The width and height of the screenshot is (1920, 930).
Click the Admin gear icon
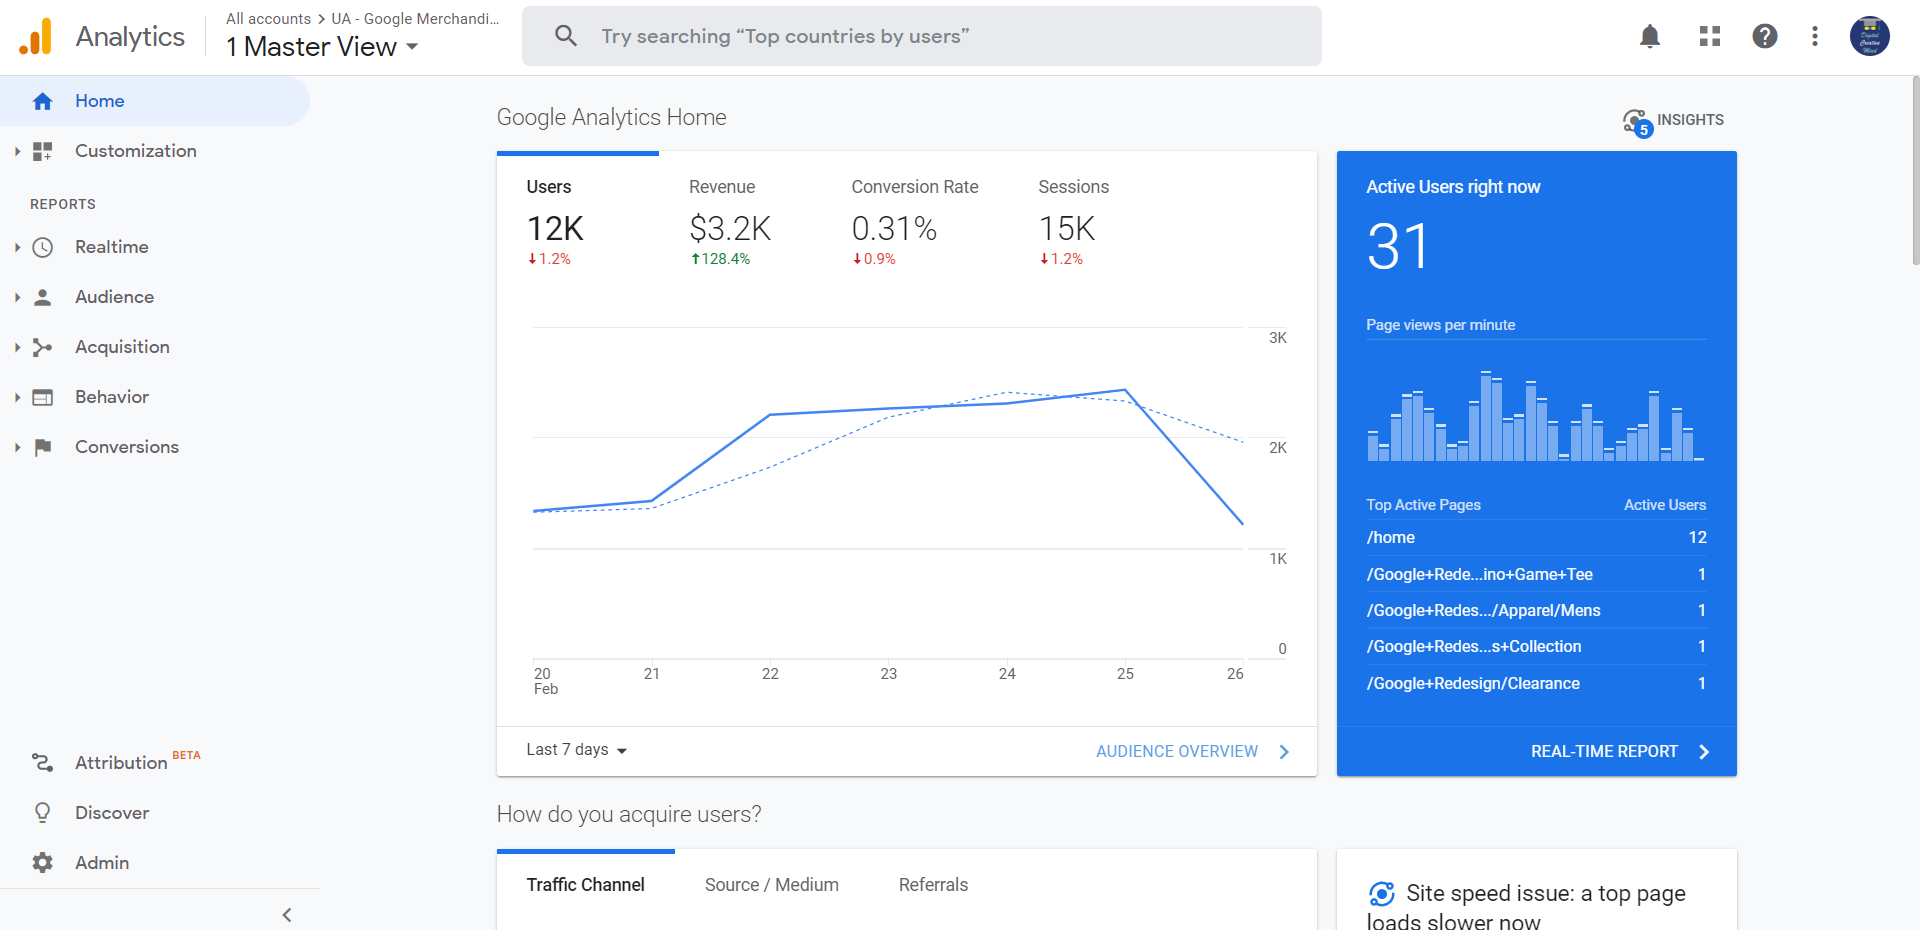42,863
